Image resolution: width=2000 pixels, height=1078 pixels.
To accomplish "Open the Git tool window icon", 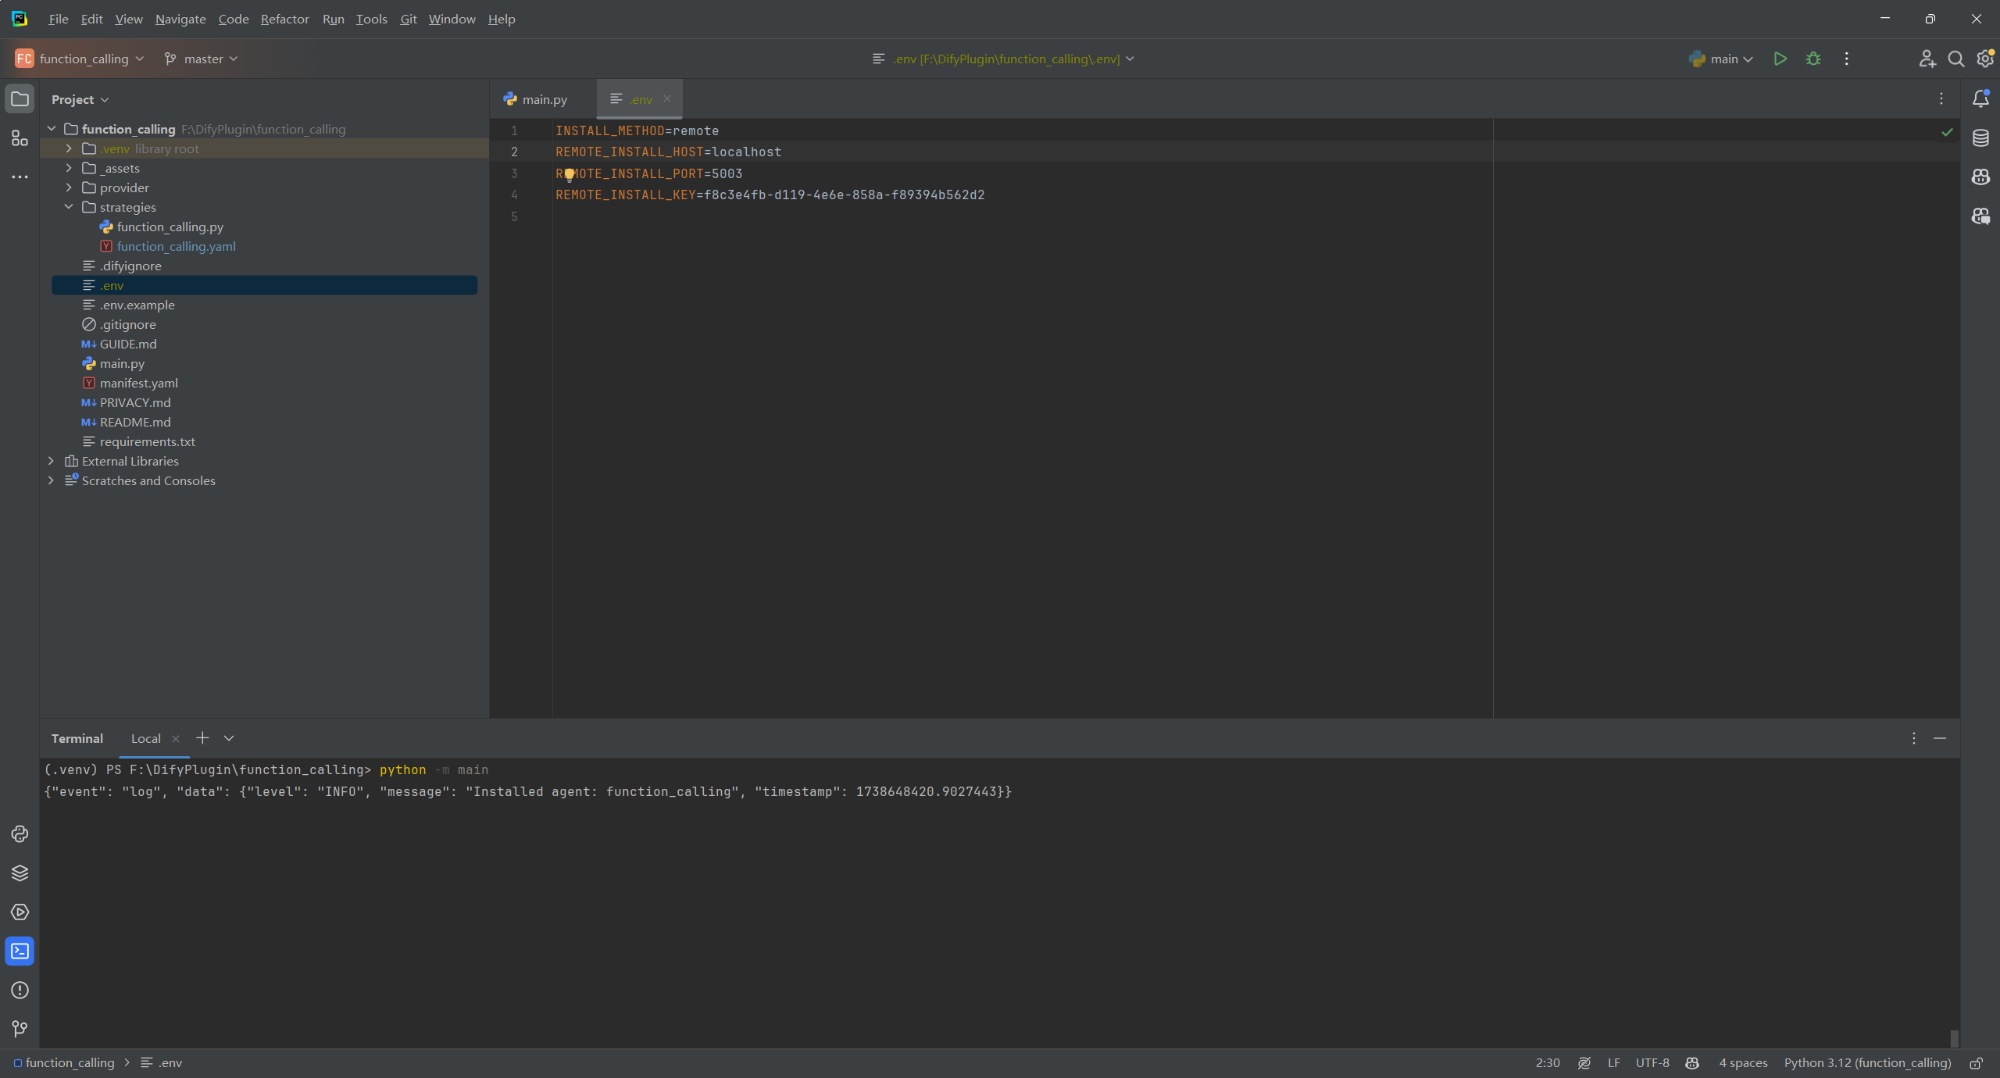I will click(x=20, y=1029).
